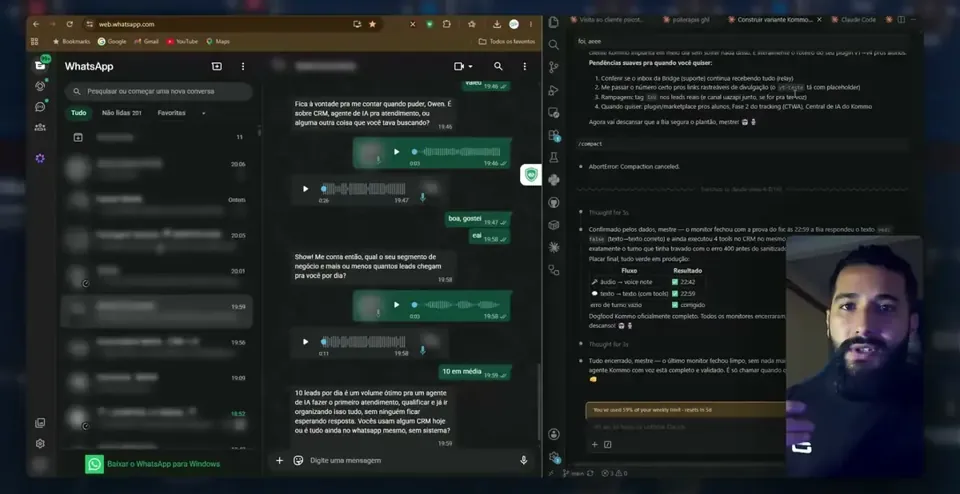Open WhatsApp settings gear in sidebar
960x494 pixels.
40,444
